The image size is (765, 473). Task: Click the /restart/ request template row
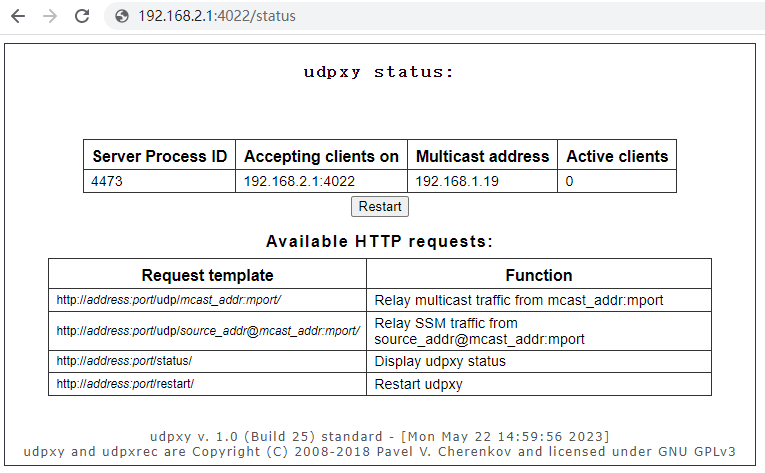click(125, 384)
